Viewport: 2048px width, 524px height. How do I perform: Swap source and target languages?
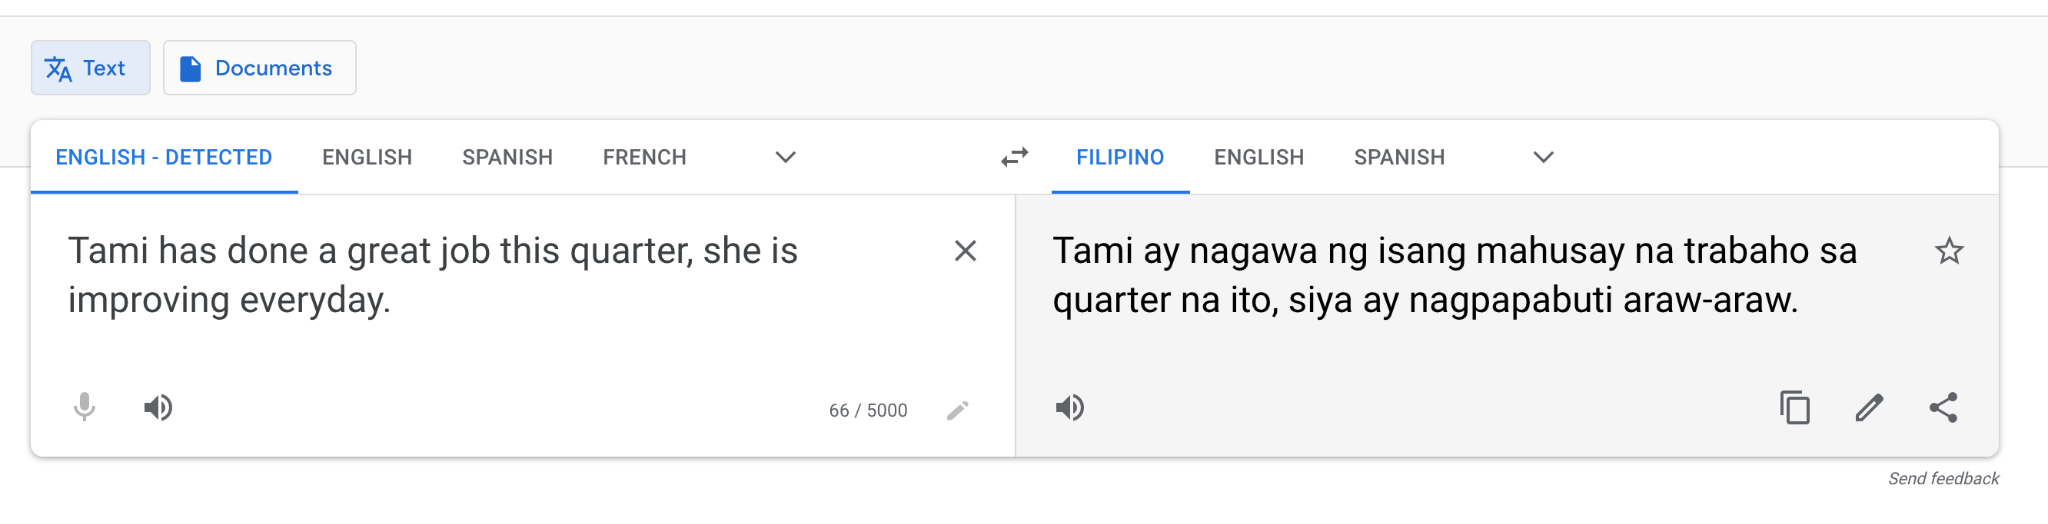click(x=1014, y=157)
